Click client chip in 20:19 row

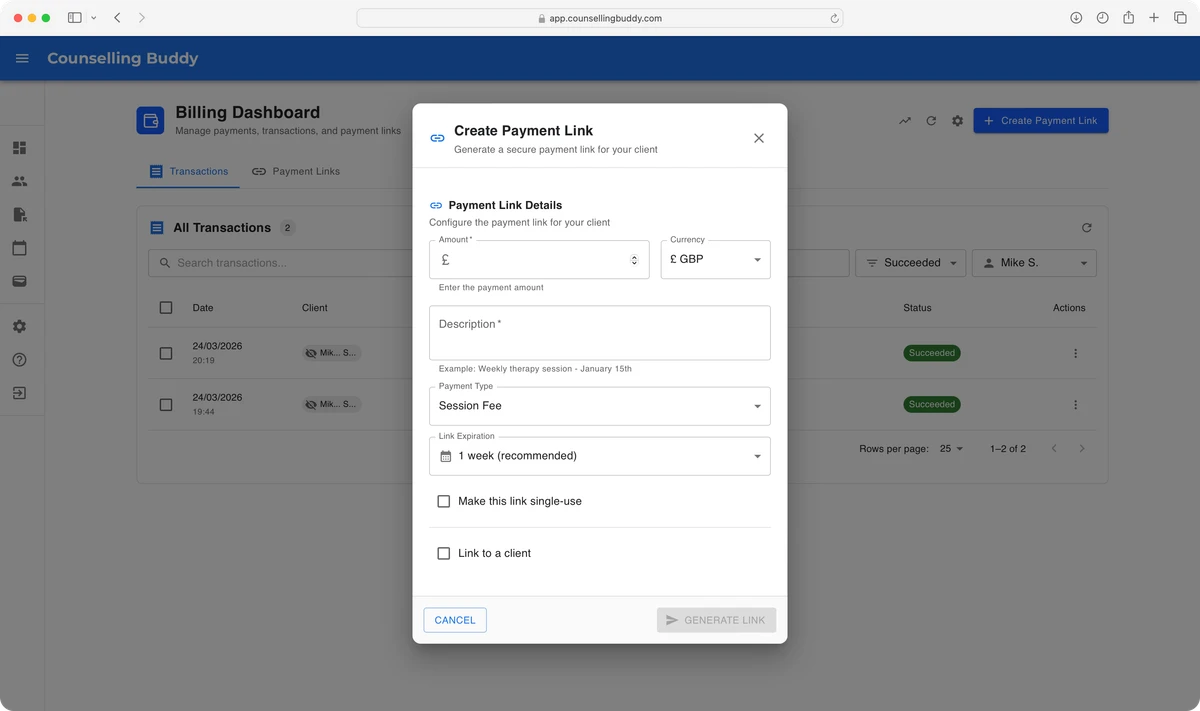332,353
